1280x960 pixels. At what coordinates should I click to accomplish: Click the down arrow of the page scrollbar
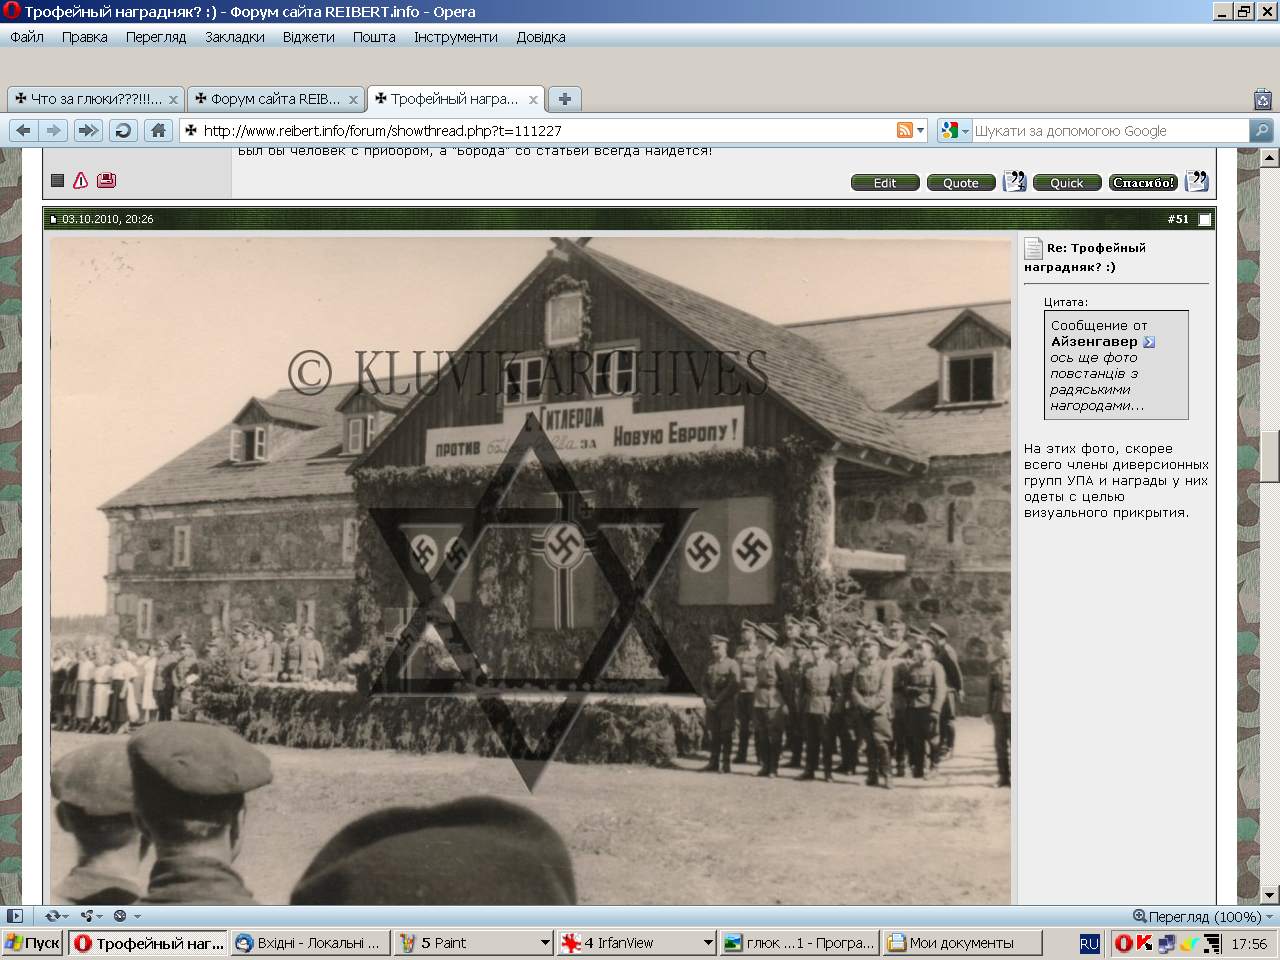click(x=1270, y=895)
